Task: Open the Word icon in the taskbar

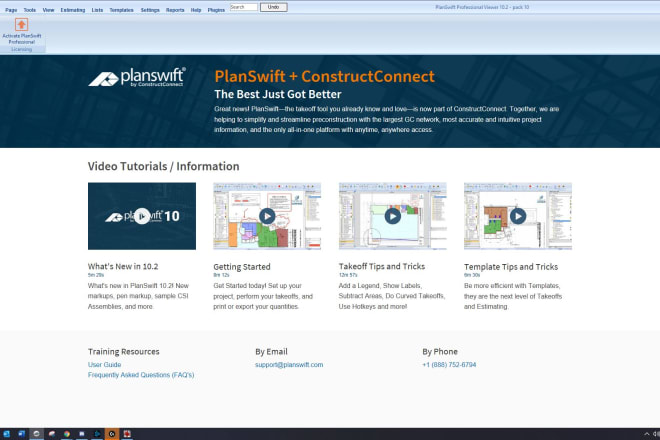Action: [21, 434]
